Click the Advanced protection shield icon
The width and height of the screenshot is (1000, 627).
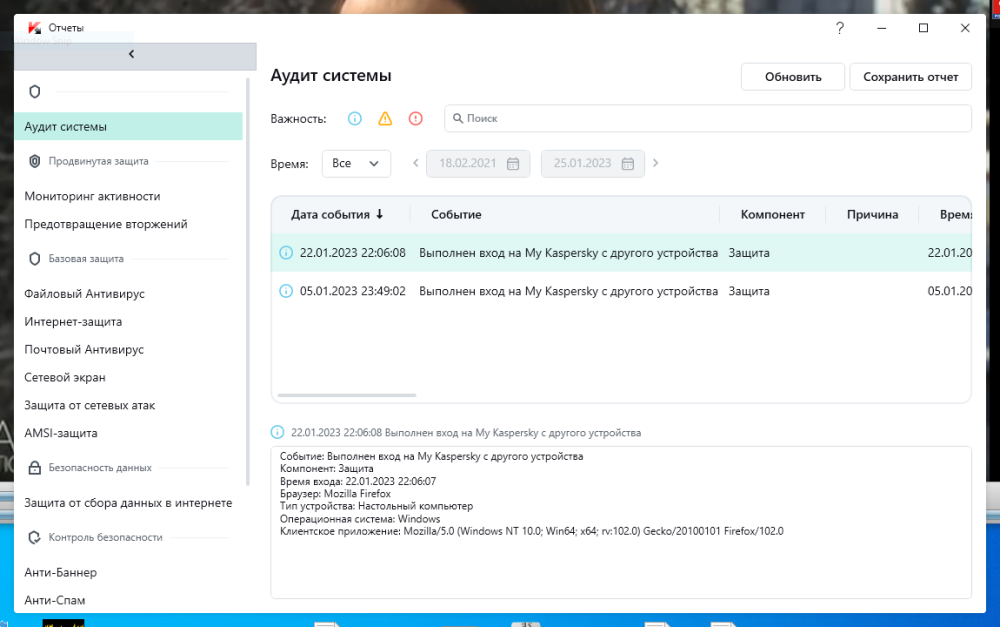tap(35, 161)
